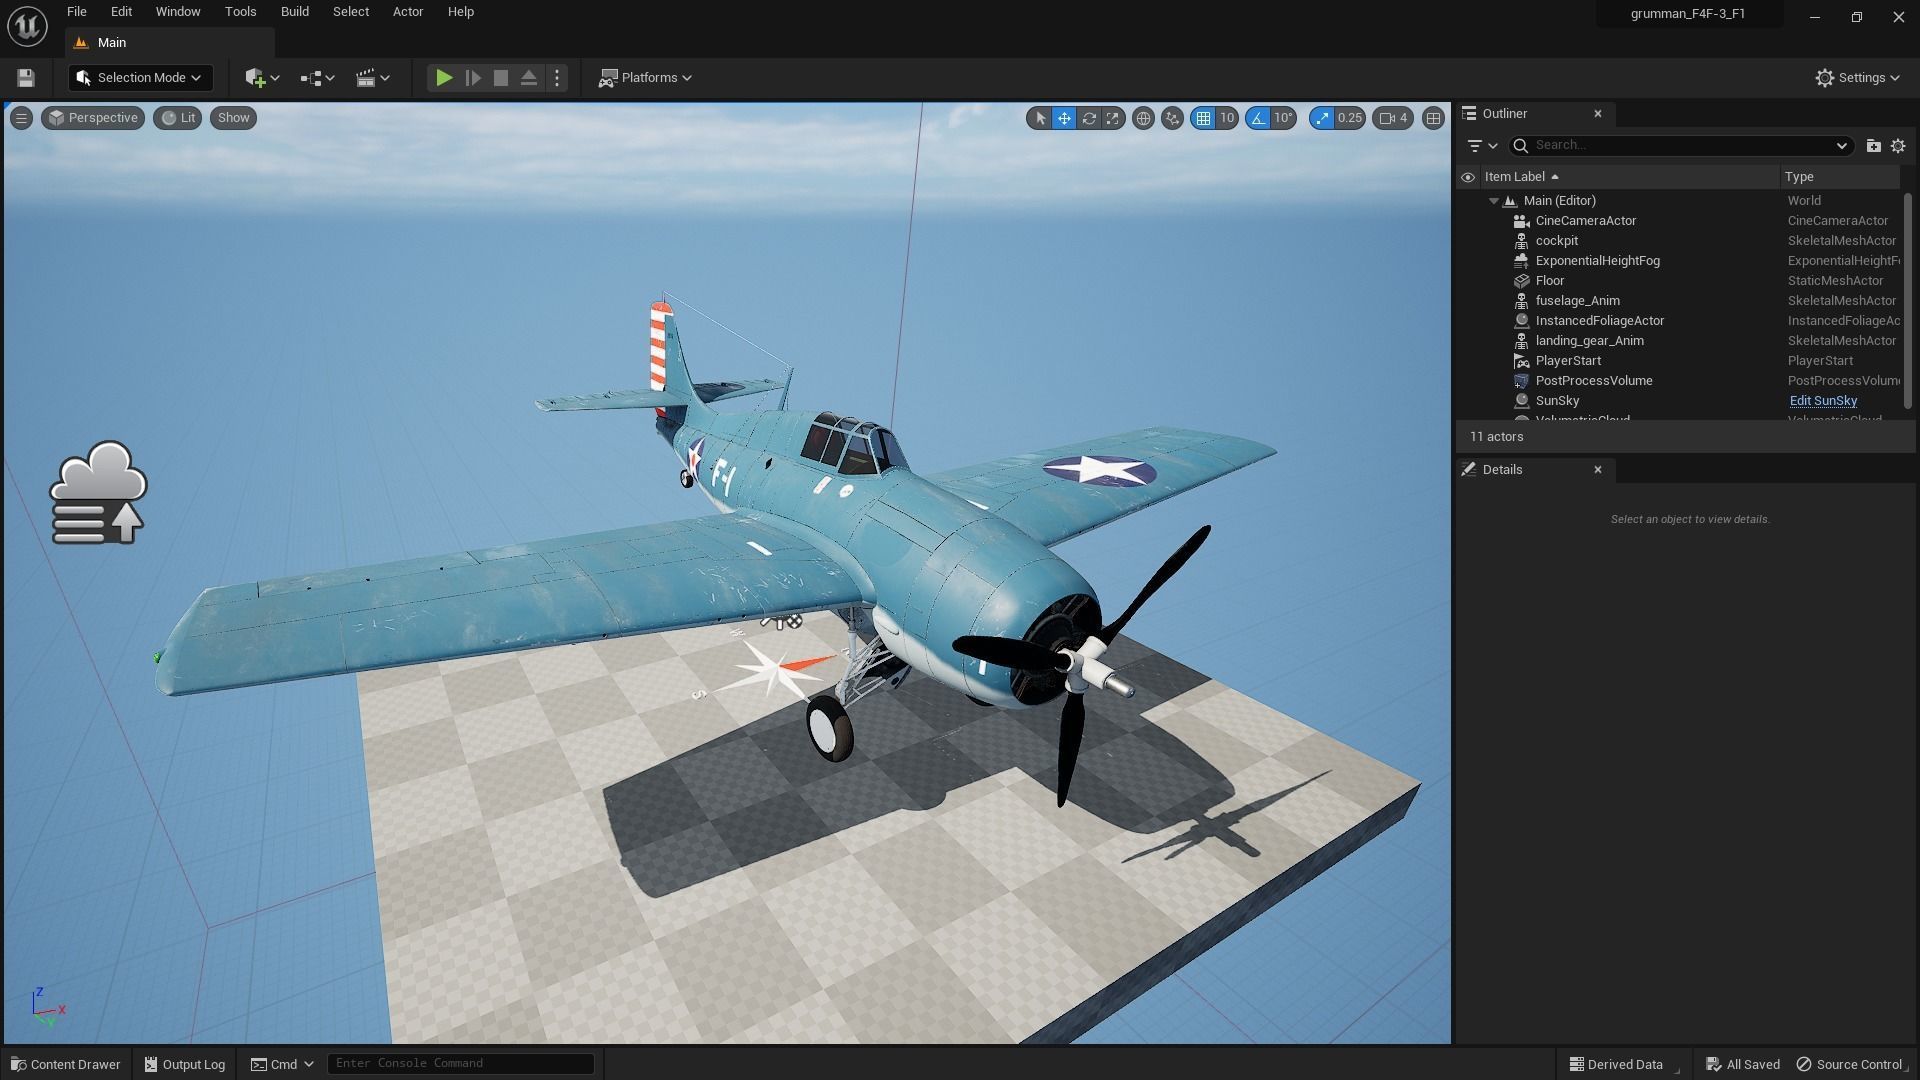Image resolution: width=1920 pixels, height=1080 pixels.
Task: Toggle rotation angle snapping
Action: 1258,118
